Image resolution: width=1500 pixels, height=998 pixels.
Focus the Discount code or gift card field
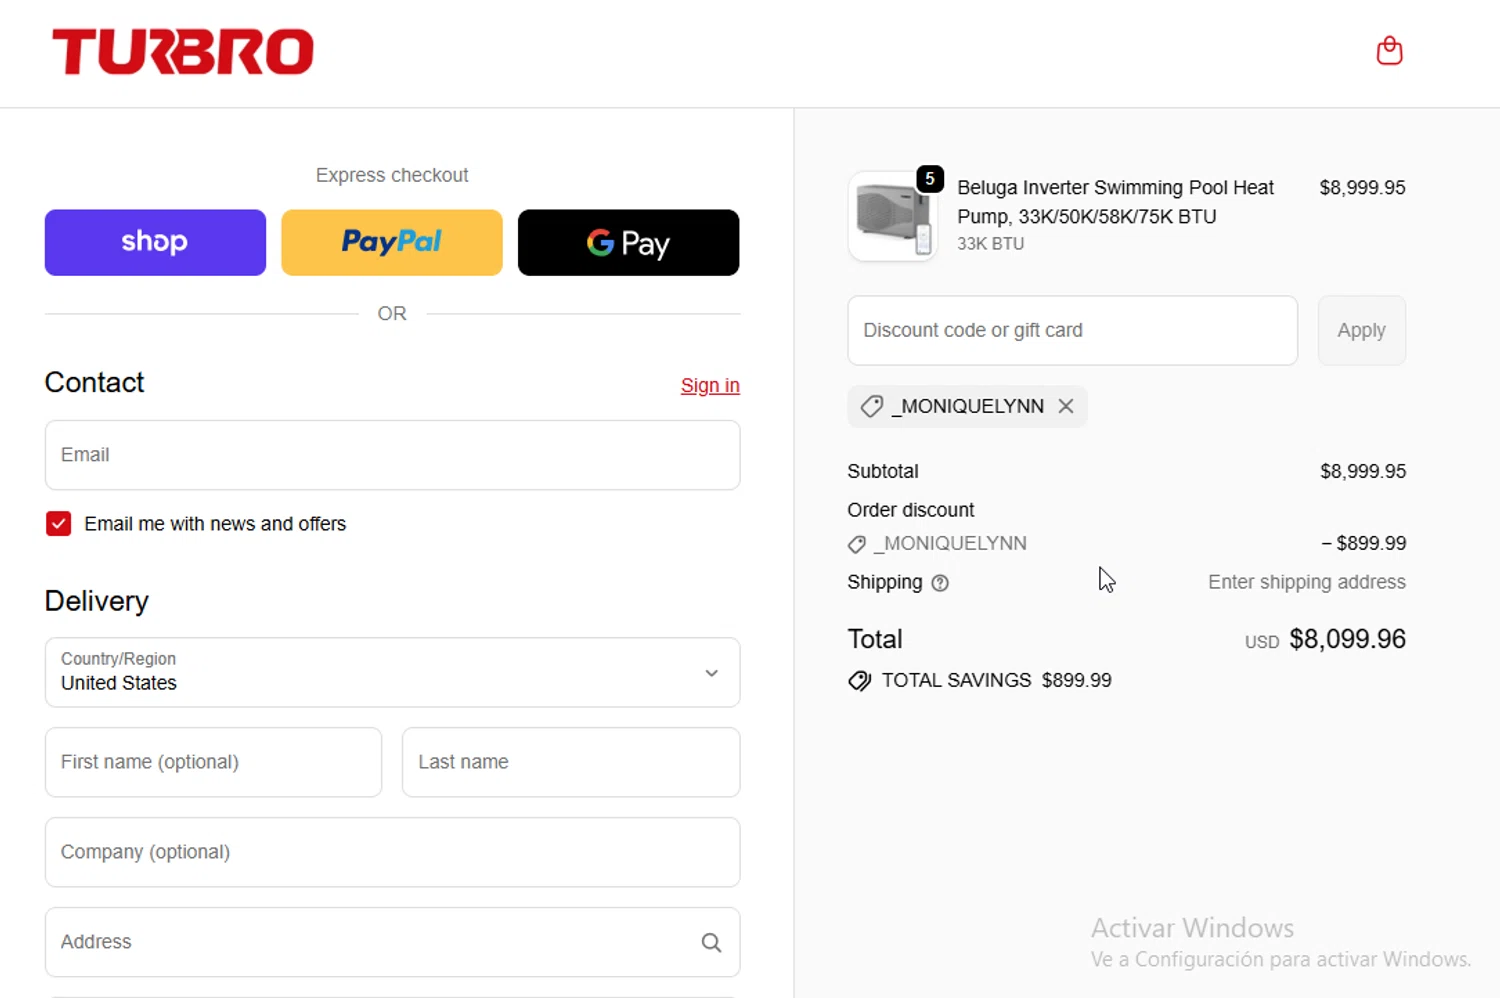click(x=1072, y=330)
